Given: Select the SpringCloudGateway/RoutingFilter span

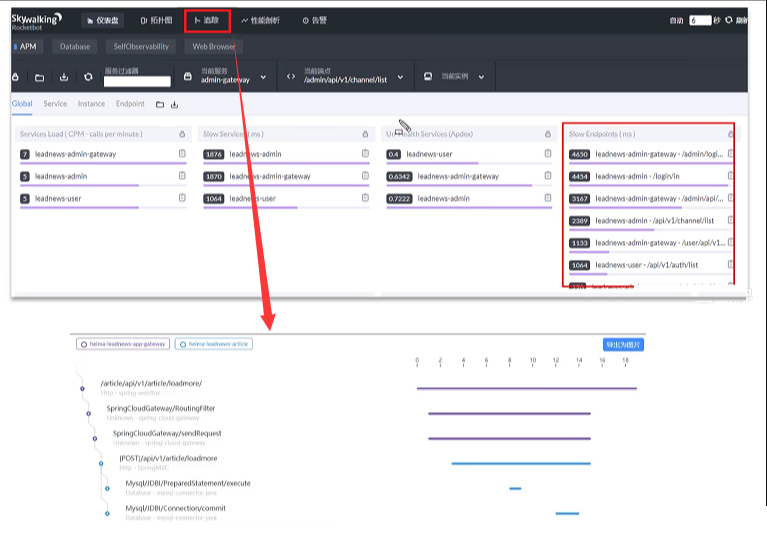Looking at the screenshot, I should click(x=160, y=408).
